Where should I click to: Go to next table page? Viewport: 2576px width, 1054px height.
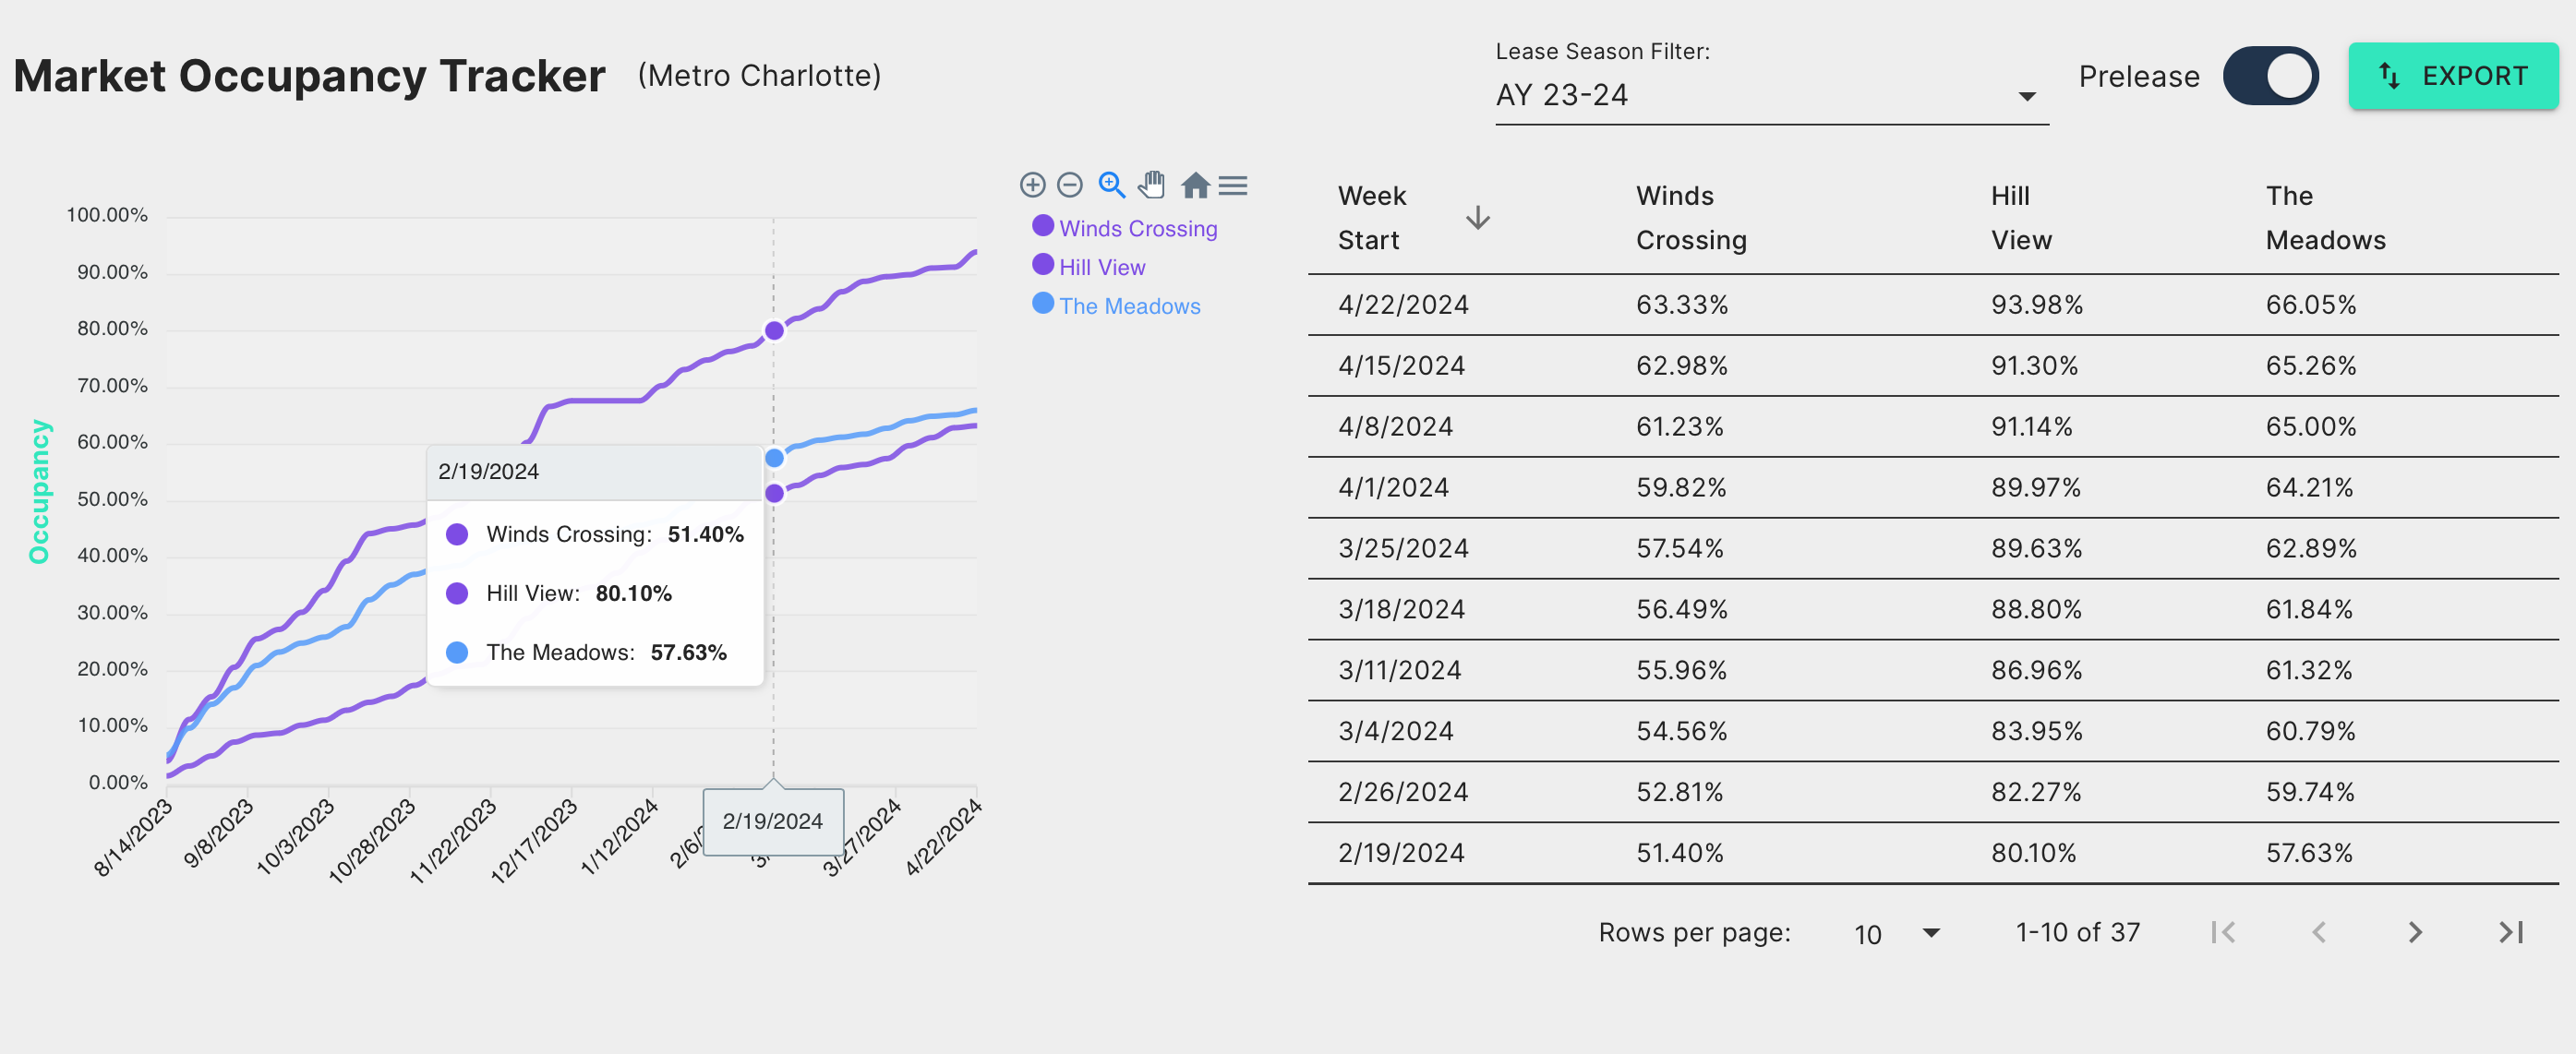pos(2414,932)
